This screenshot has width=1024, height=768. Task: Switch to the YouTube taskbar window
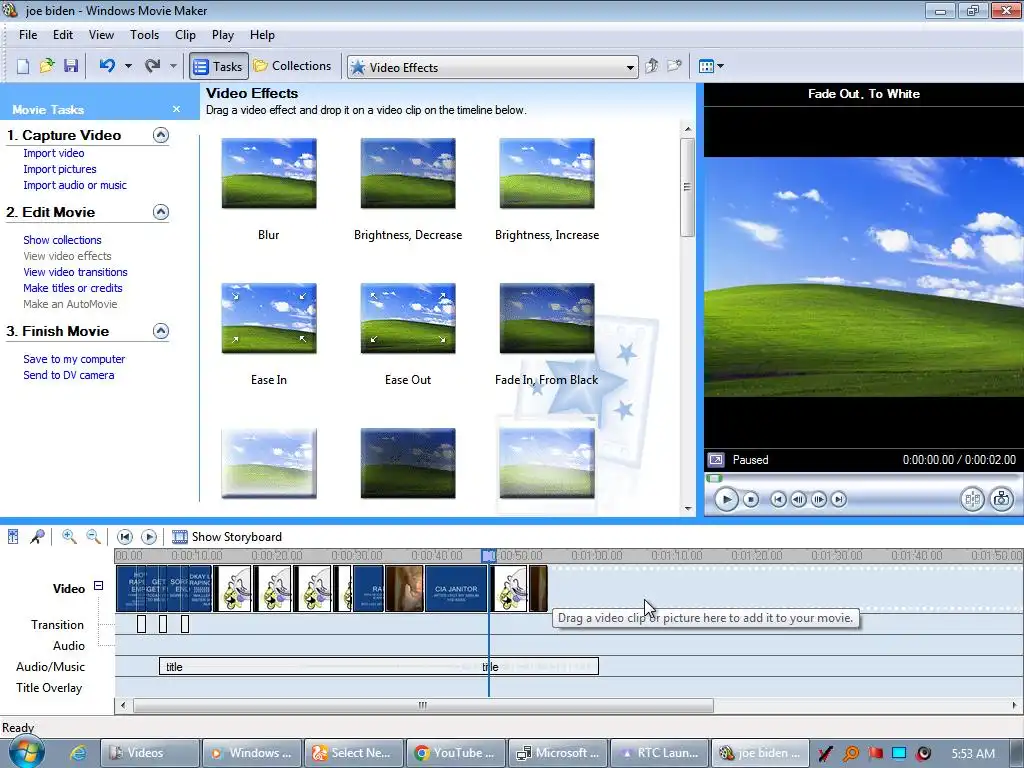(456, 753)
